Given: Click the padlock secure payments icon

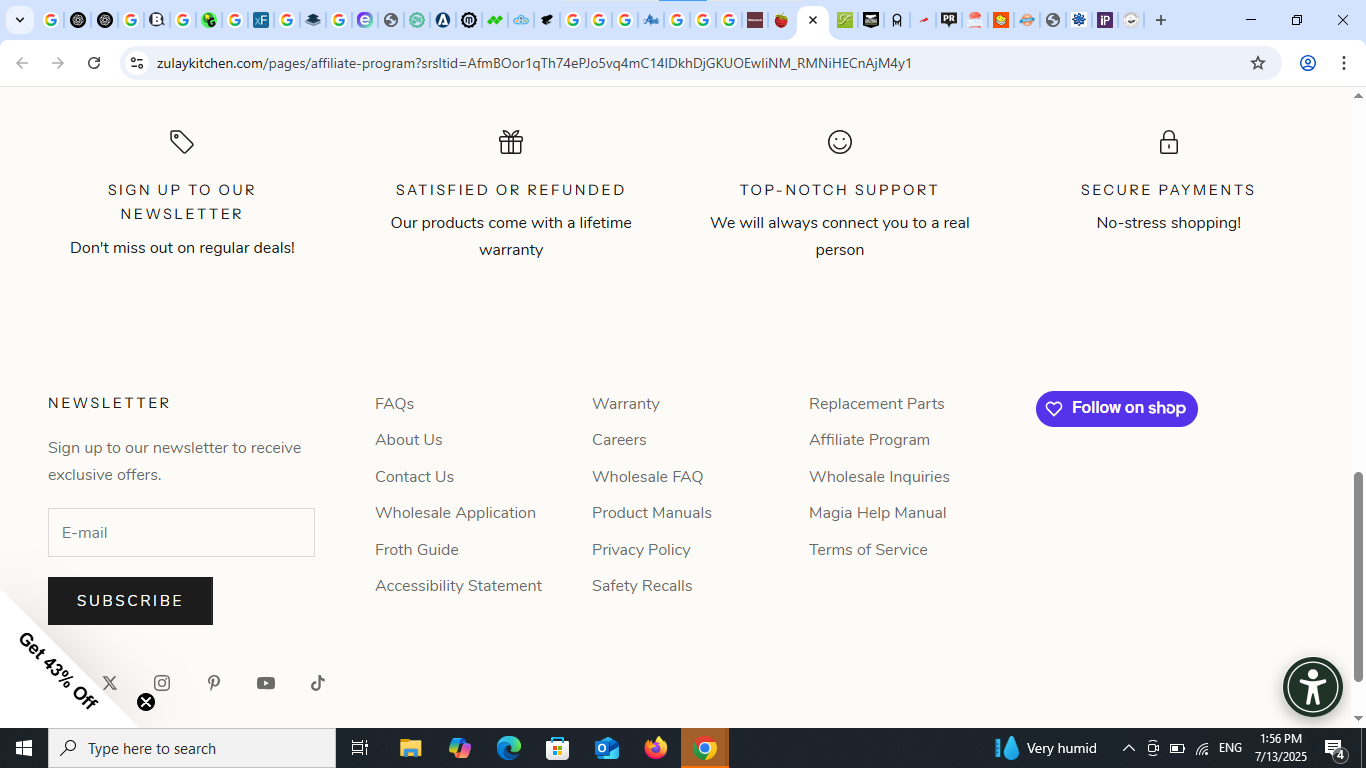Looking at the screenshot, I should click(1169, 142).
